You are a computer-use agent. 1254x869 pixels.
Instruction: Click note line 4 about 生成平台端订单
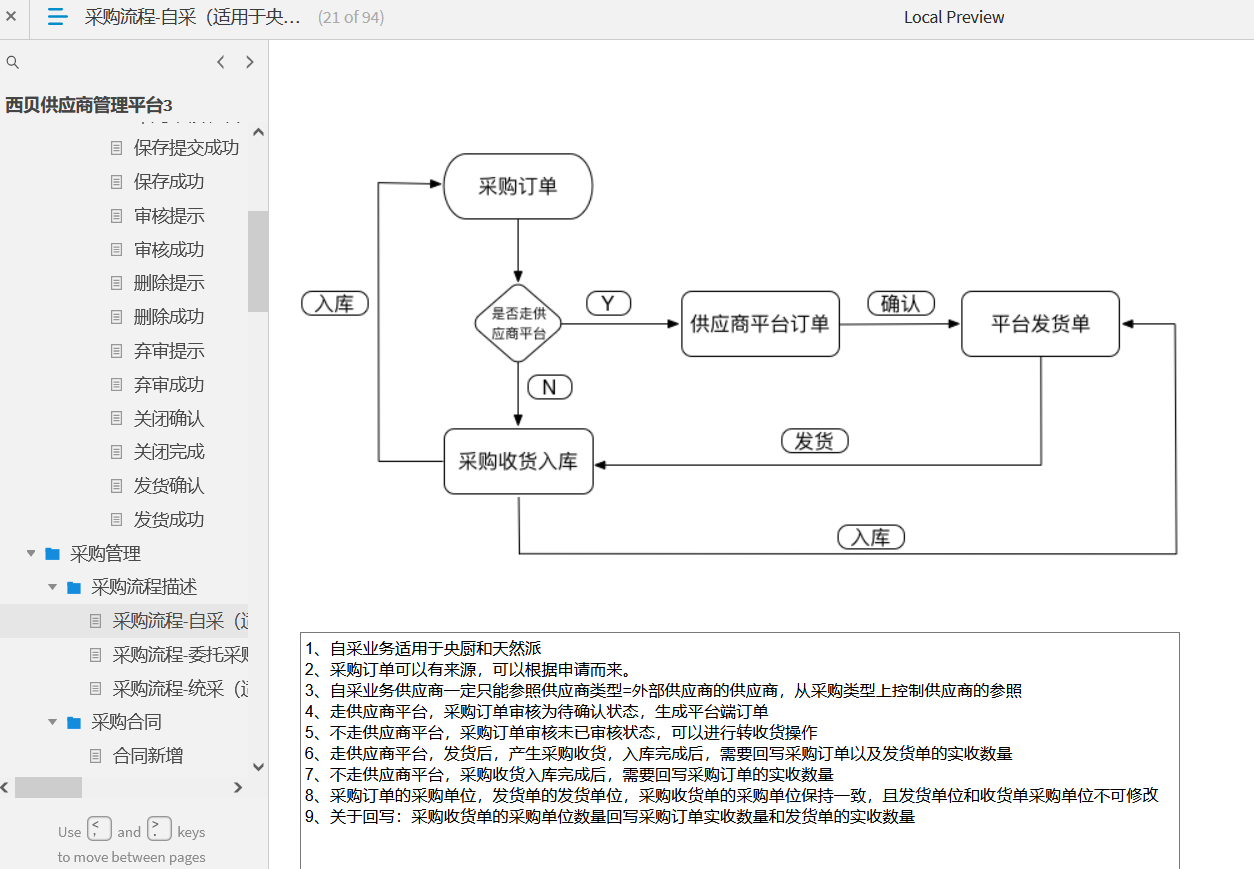(537, 712)
